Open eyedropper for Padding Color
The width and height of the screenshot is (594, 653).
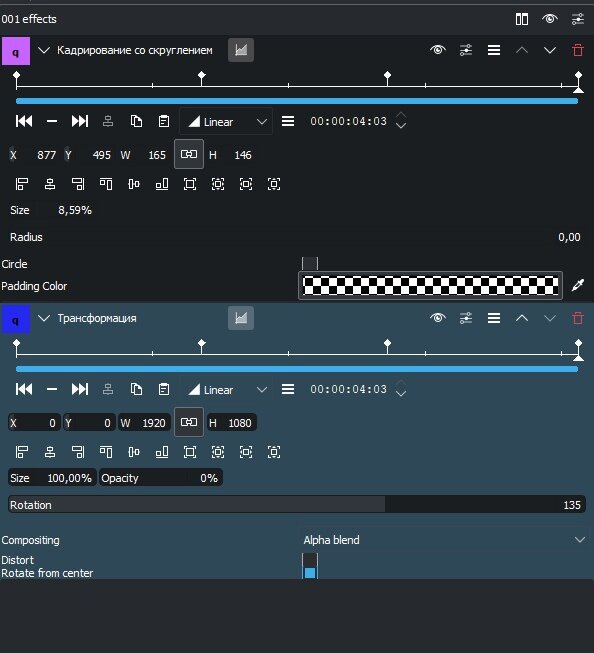pos(578,286)
